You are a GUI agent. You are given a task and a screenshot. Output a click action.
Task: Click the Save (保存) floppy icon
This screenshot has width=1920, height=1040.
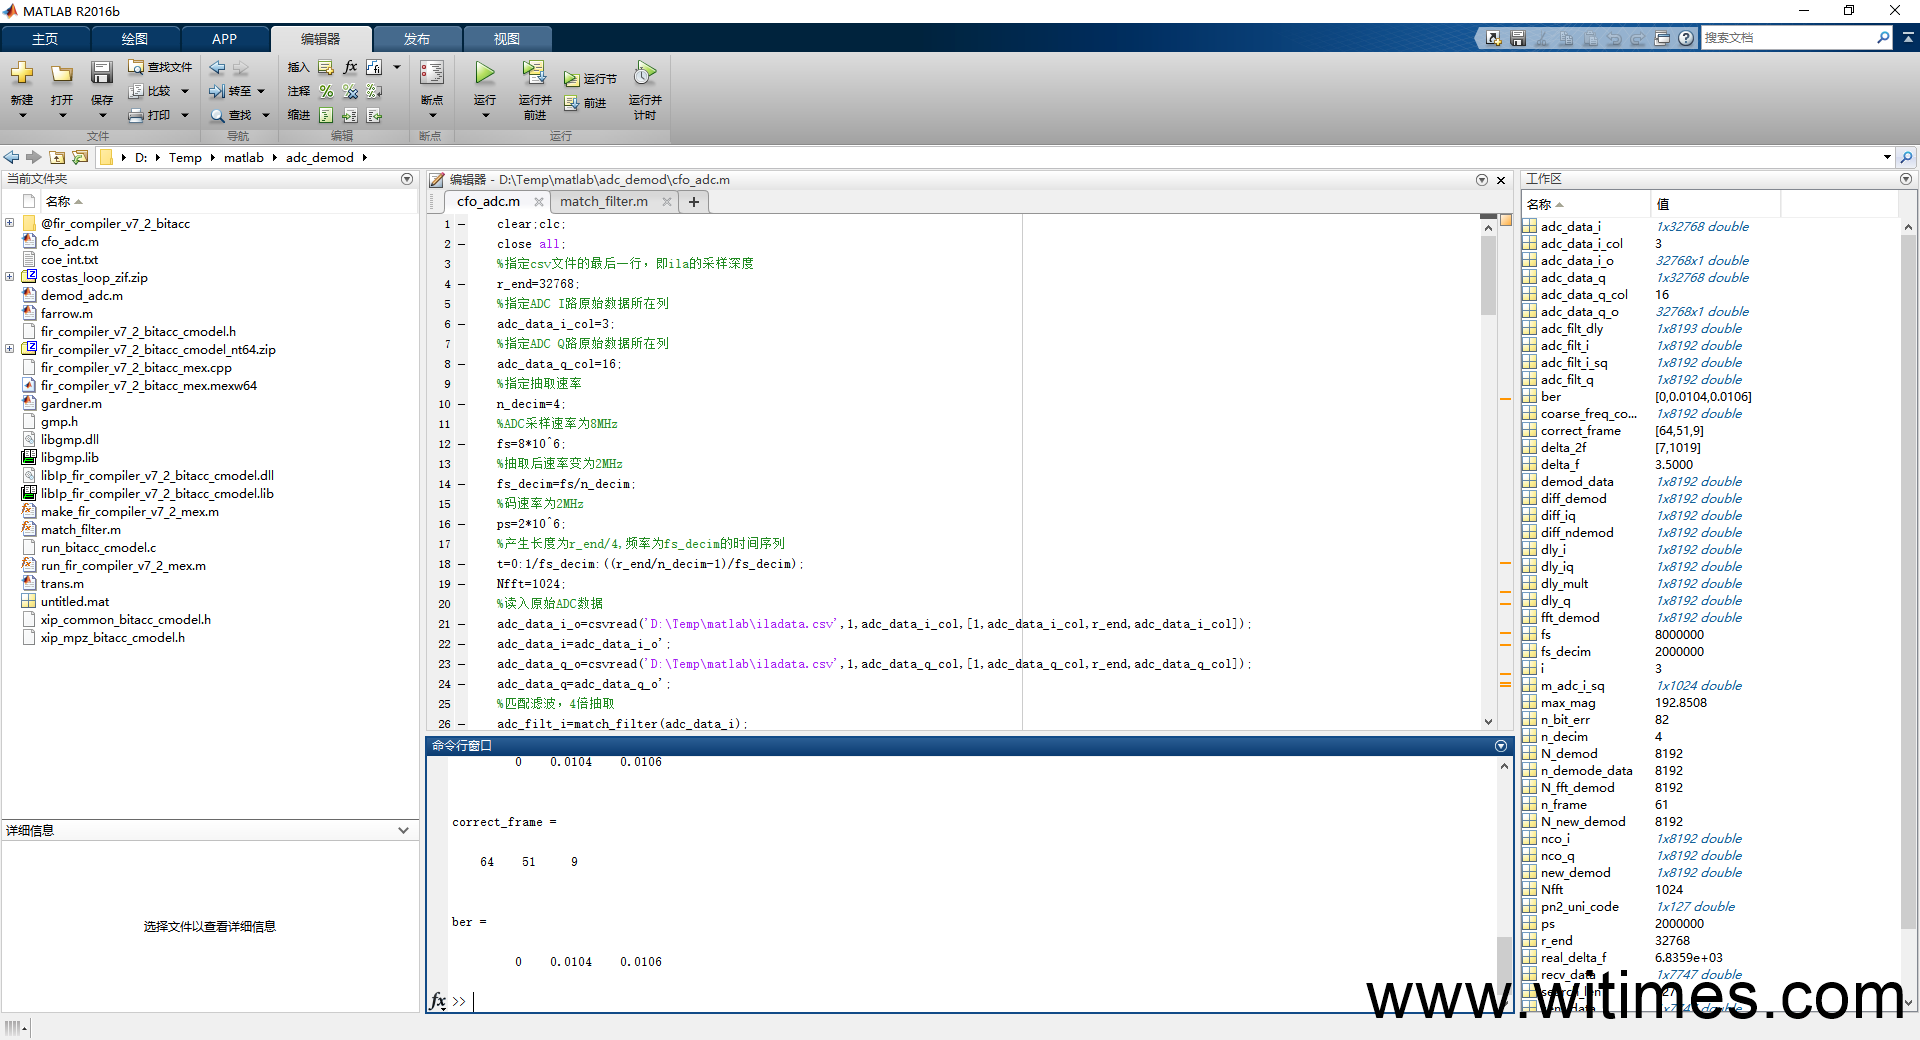(x=102, y=73)
